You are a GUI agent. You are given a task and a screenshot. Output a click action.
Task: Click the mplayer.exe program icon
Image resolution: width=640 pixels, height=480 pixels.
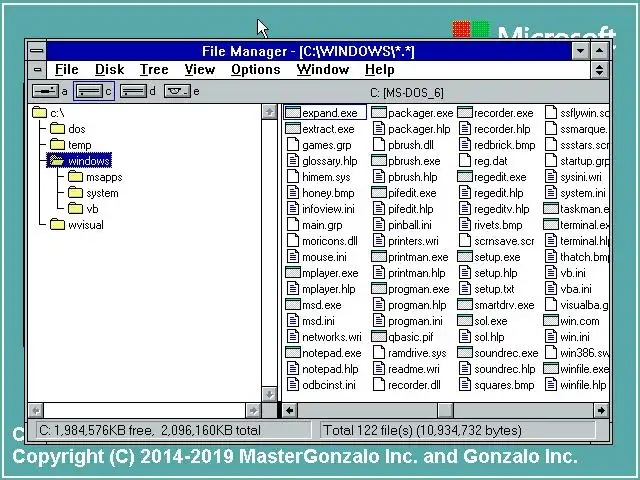click(293, 273)
